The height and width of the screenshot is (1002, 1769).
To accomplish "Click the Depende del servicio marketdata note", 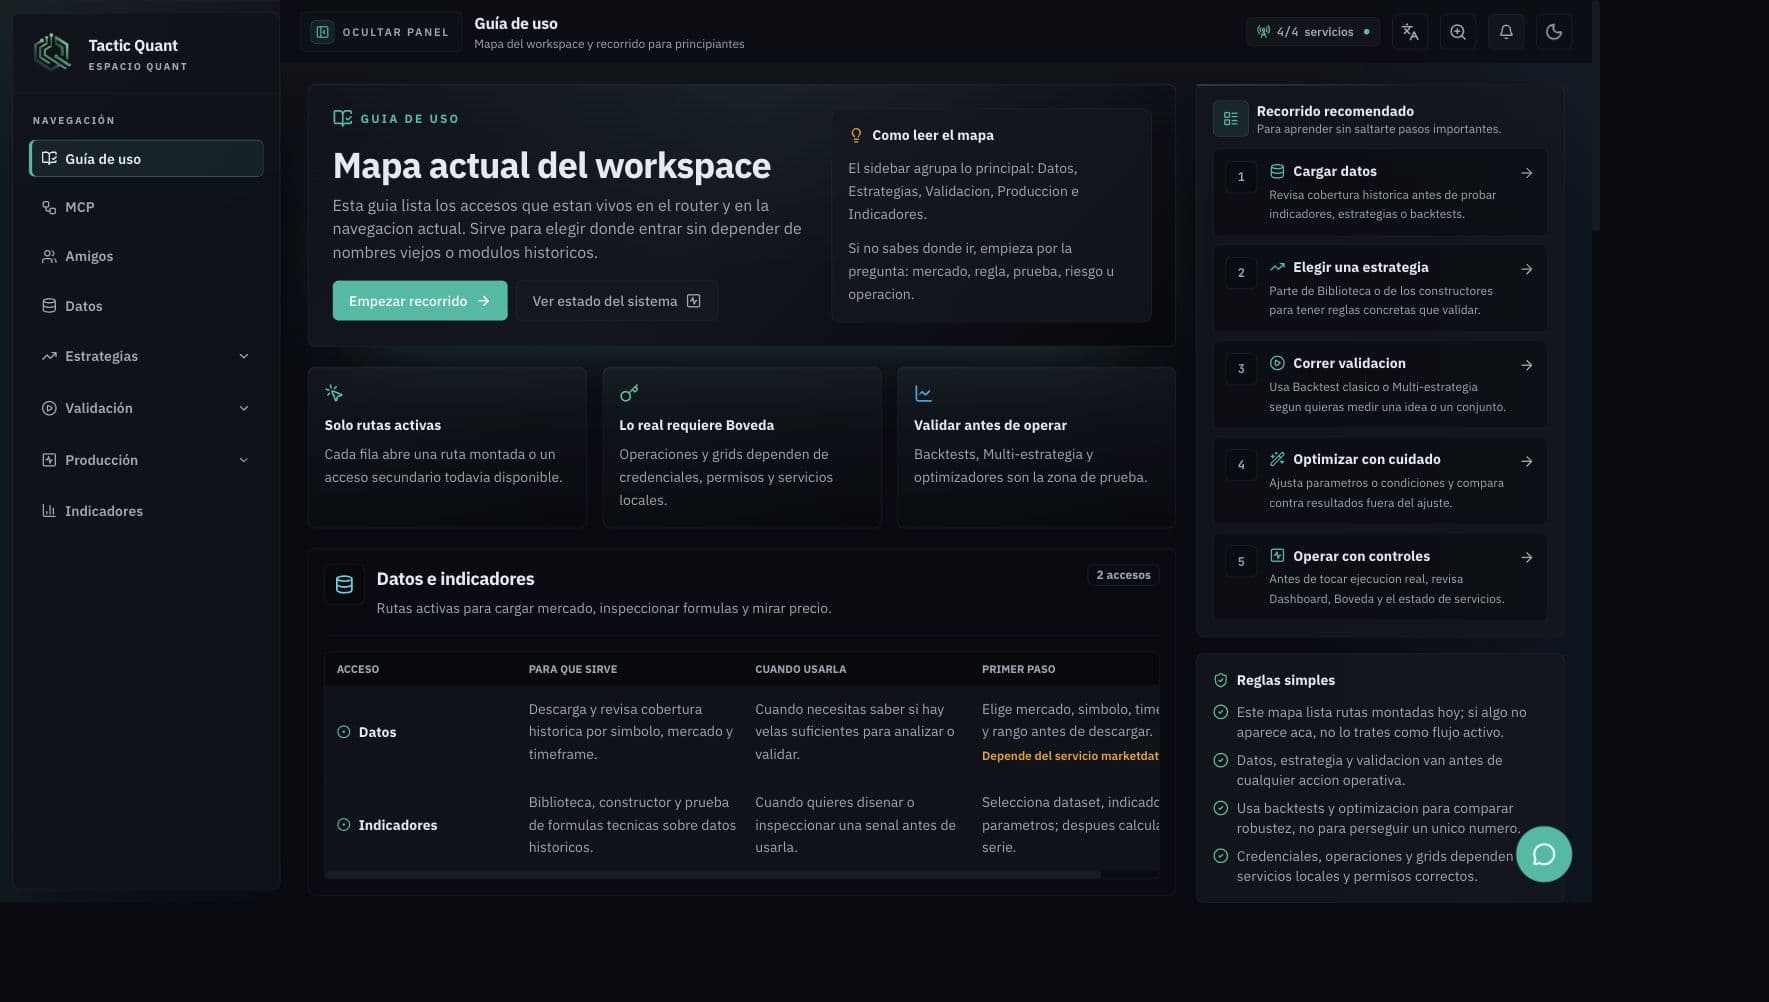I will [1070, 756].
